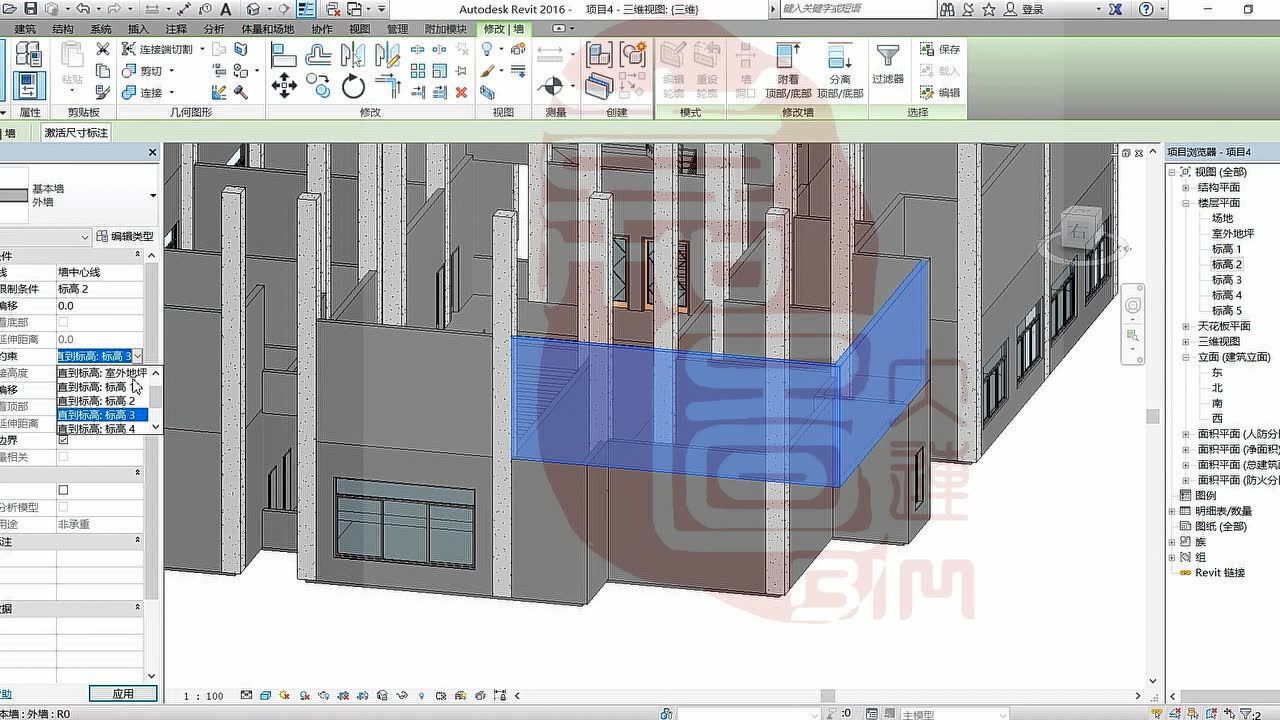
Task: Click the Undo arrow icon
Action: point(85,9)
